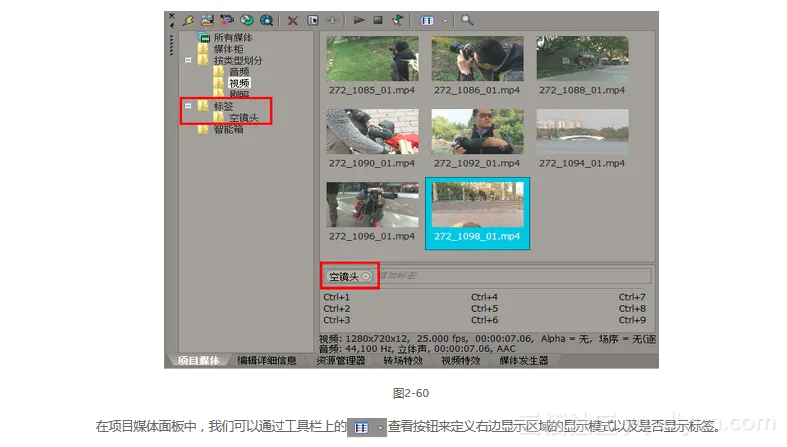Screen dimensions: 787x447
Task: Switch to the 视频特效 tab
Action: 460,361
